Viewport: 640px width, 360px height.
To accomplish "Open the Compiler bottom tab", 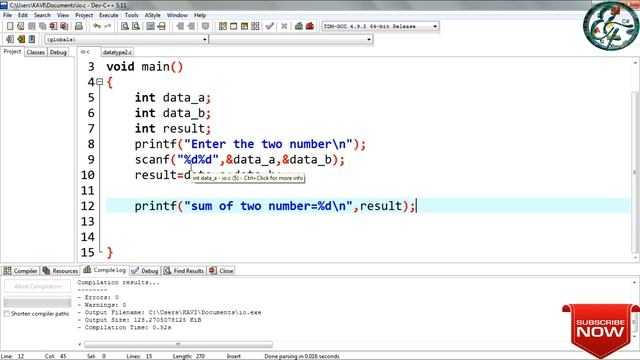I will click(20, 271).
